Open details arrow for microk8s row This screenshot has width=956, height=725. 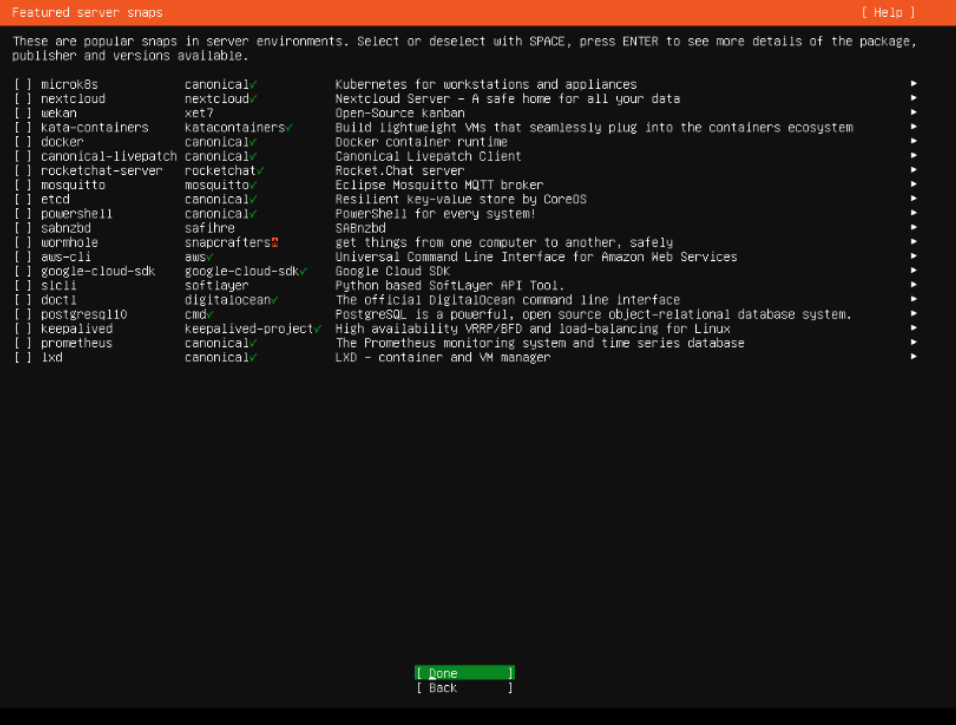pyautogui.click(x=913, y=84)
